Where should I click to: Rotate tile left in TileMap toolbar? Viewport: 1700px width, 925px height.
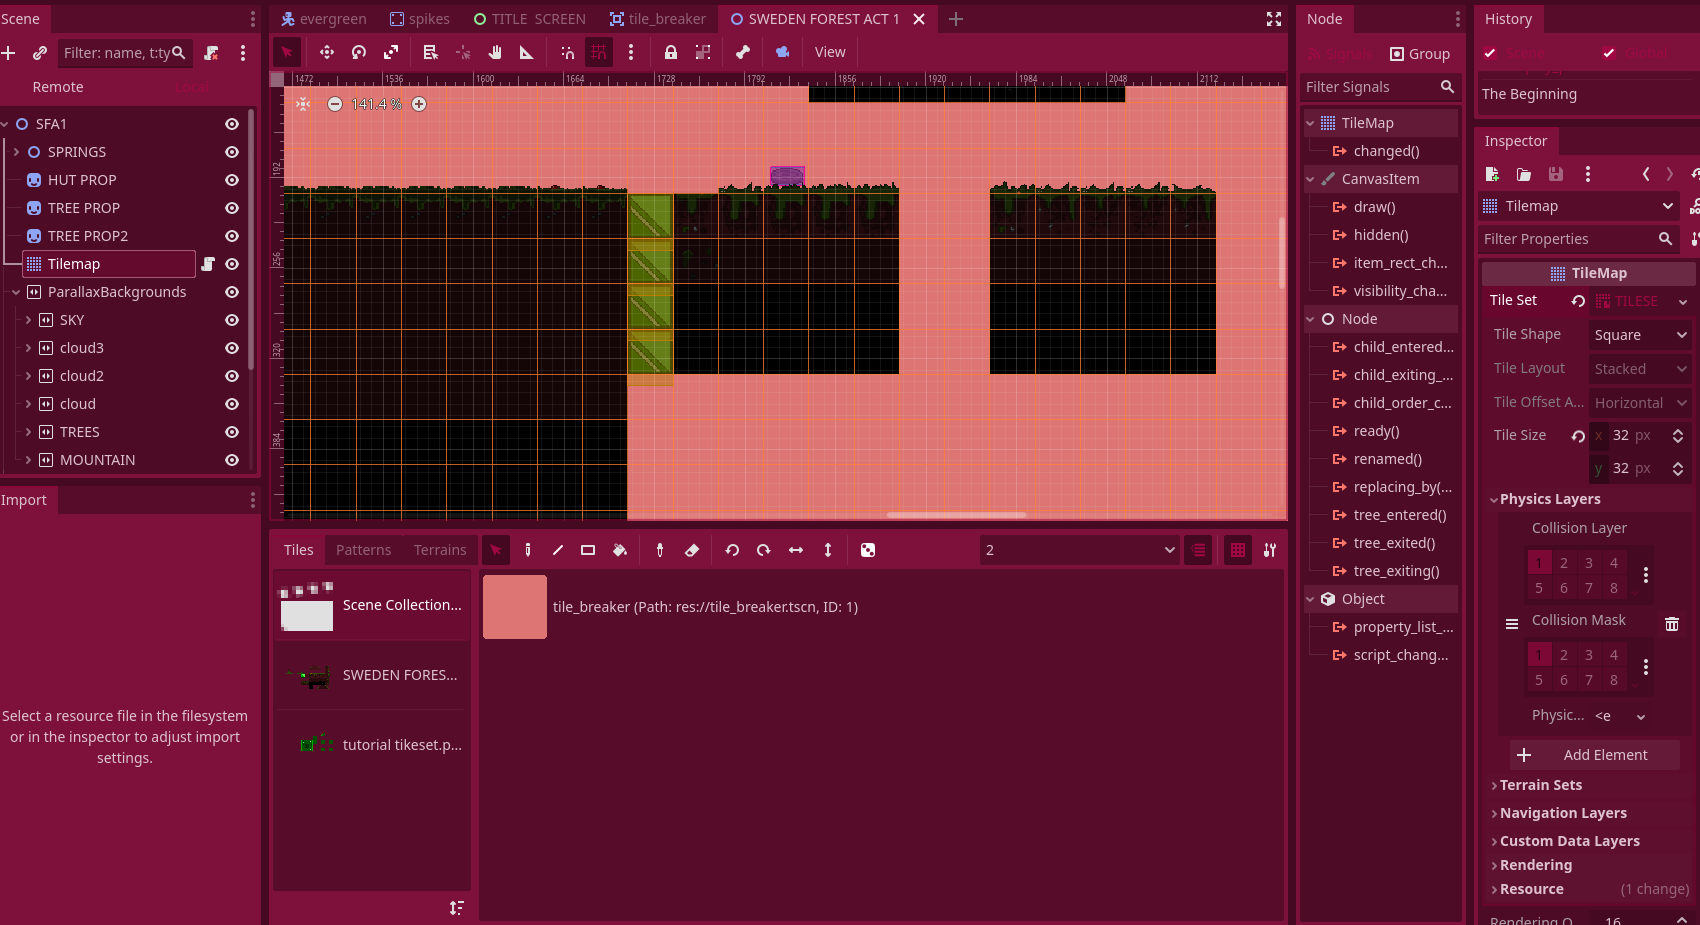tap(732, 550)
